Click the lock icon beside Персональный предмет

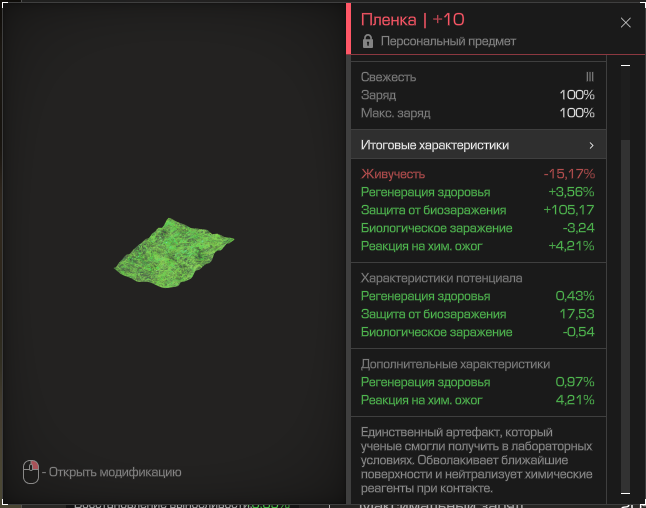coord(367,41)
